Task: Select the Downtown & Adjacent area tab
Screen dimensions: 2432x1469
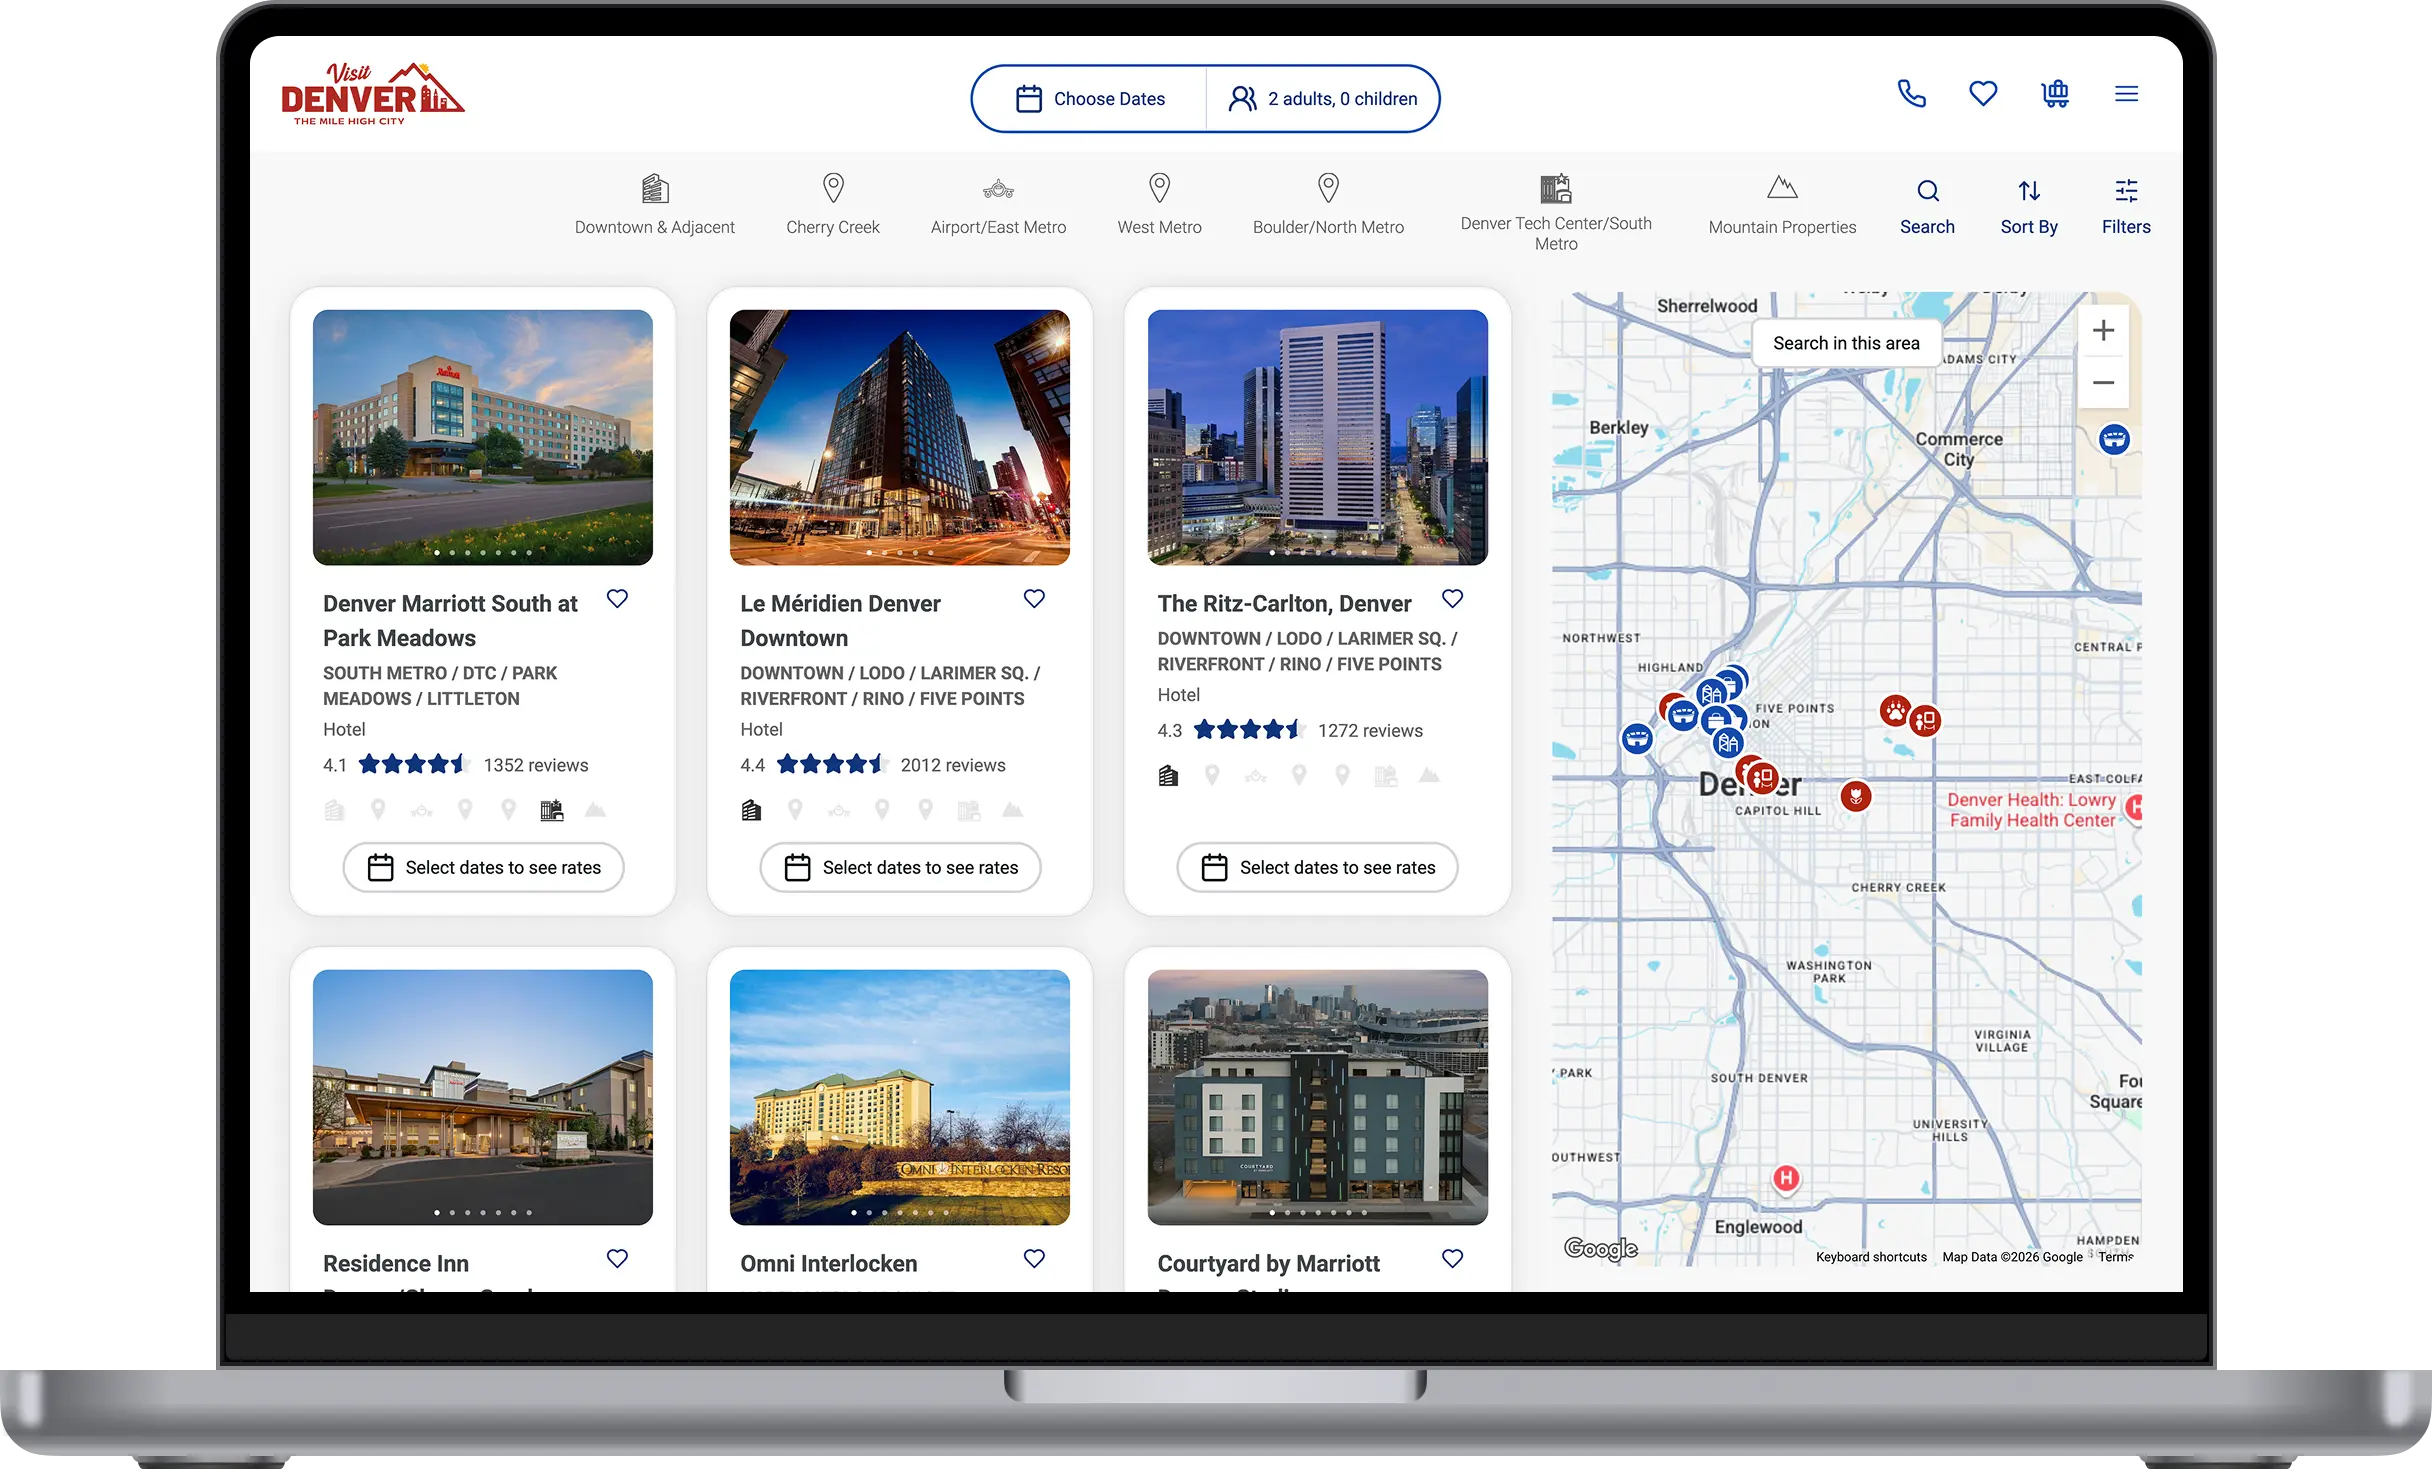Action: 654,206
